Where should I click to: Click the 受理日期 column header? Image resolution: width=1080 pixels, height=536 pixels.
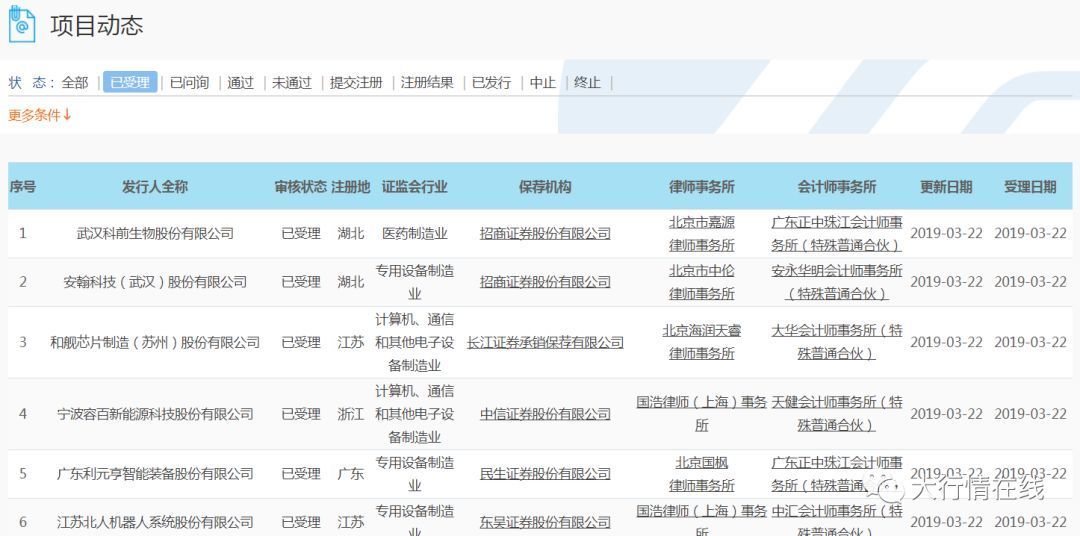pos(1030,187)
